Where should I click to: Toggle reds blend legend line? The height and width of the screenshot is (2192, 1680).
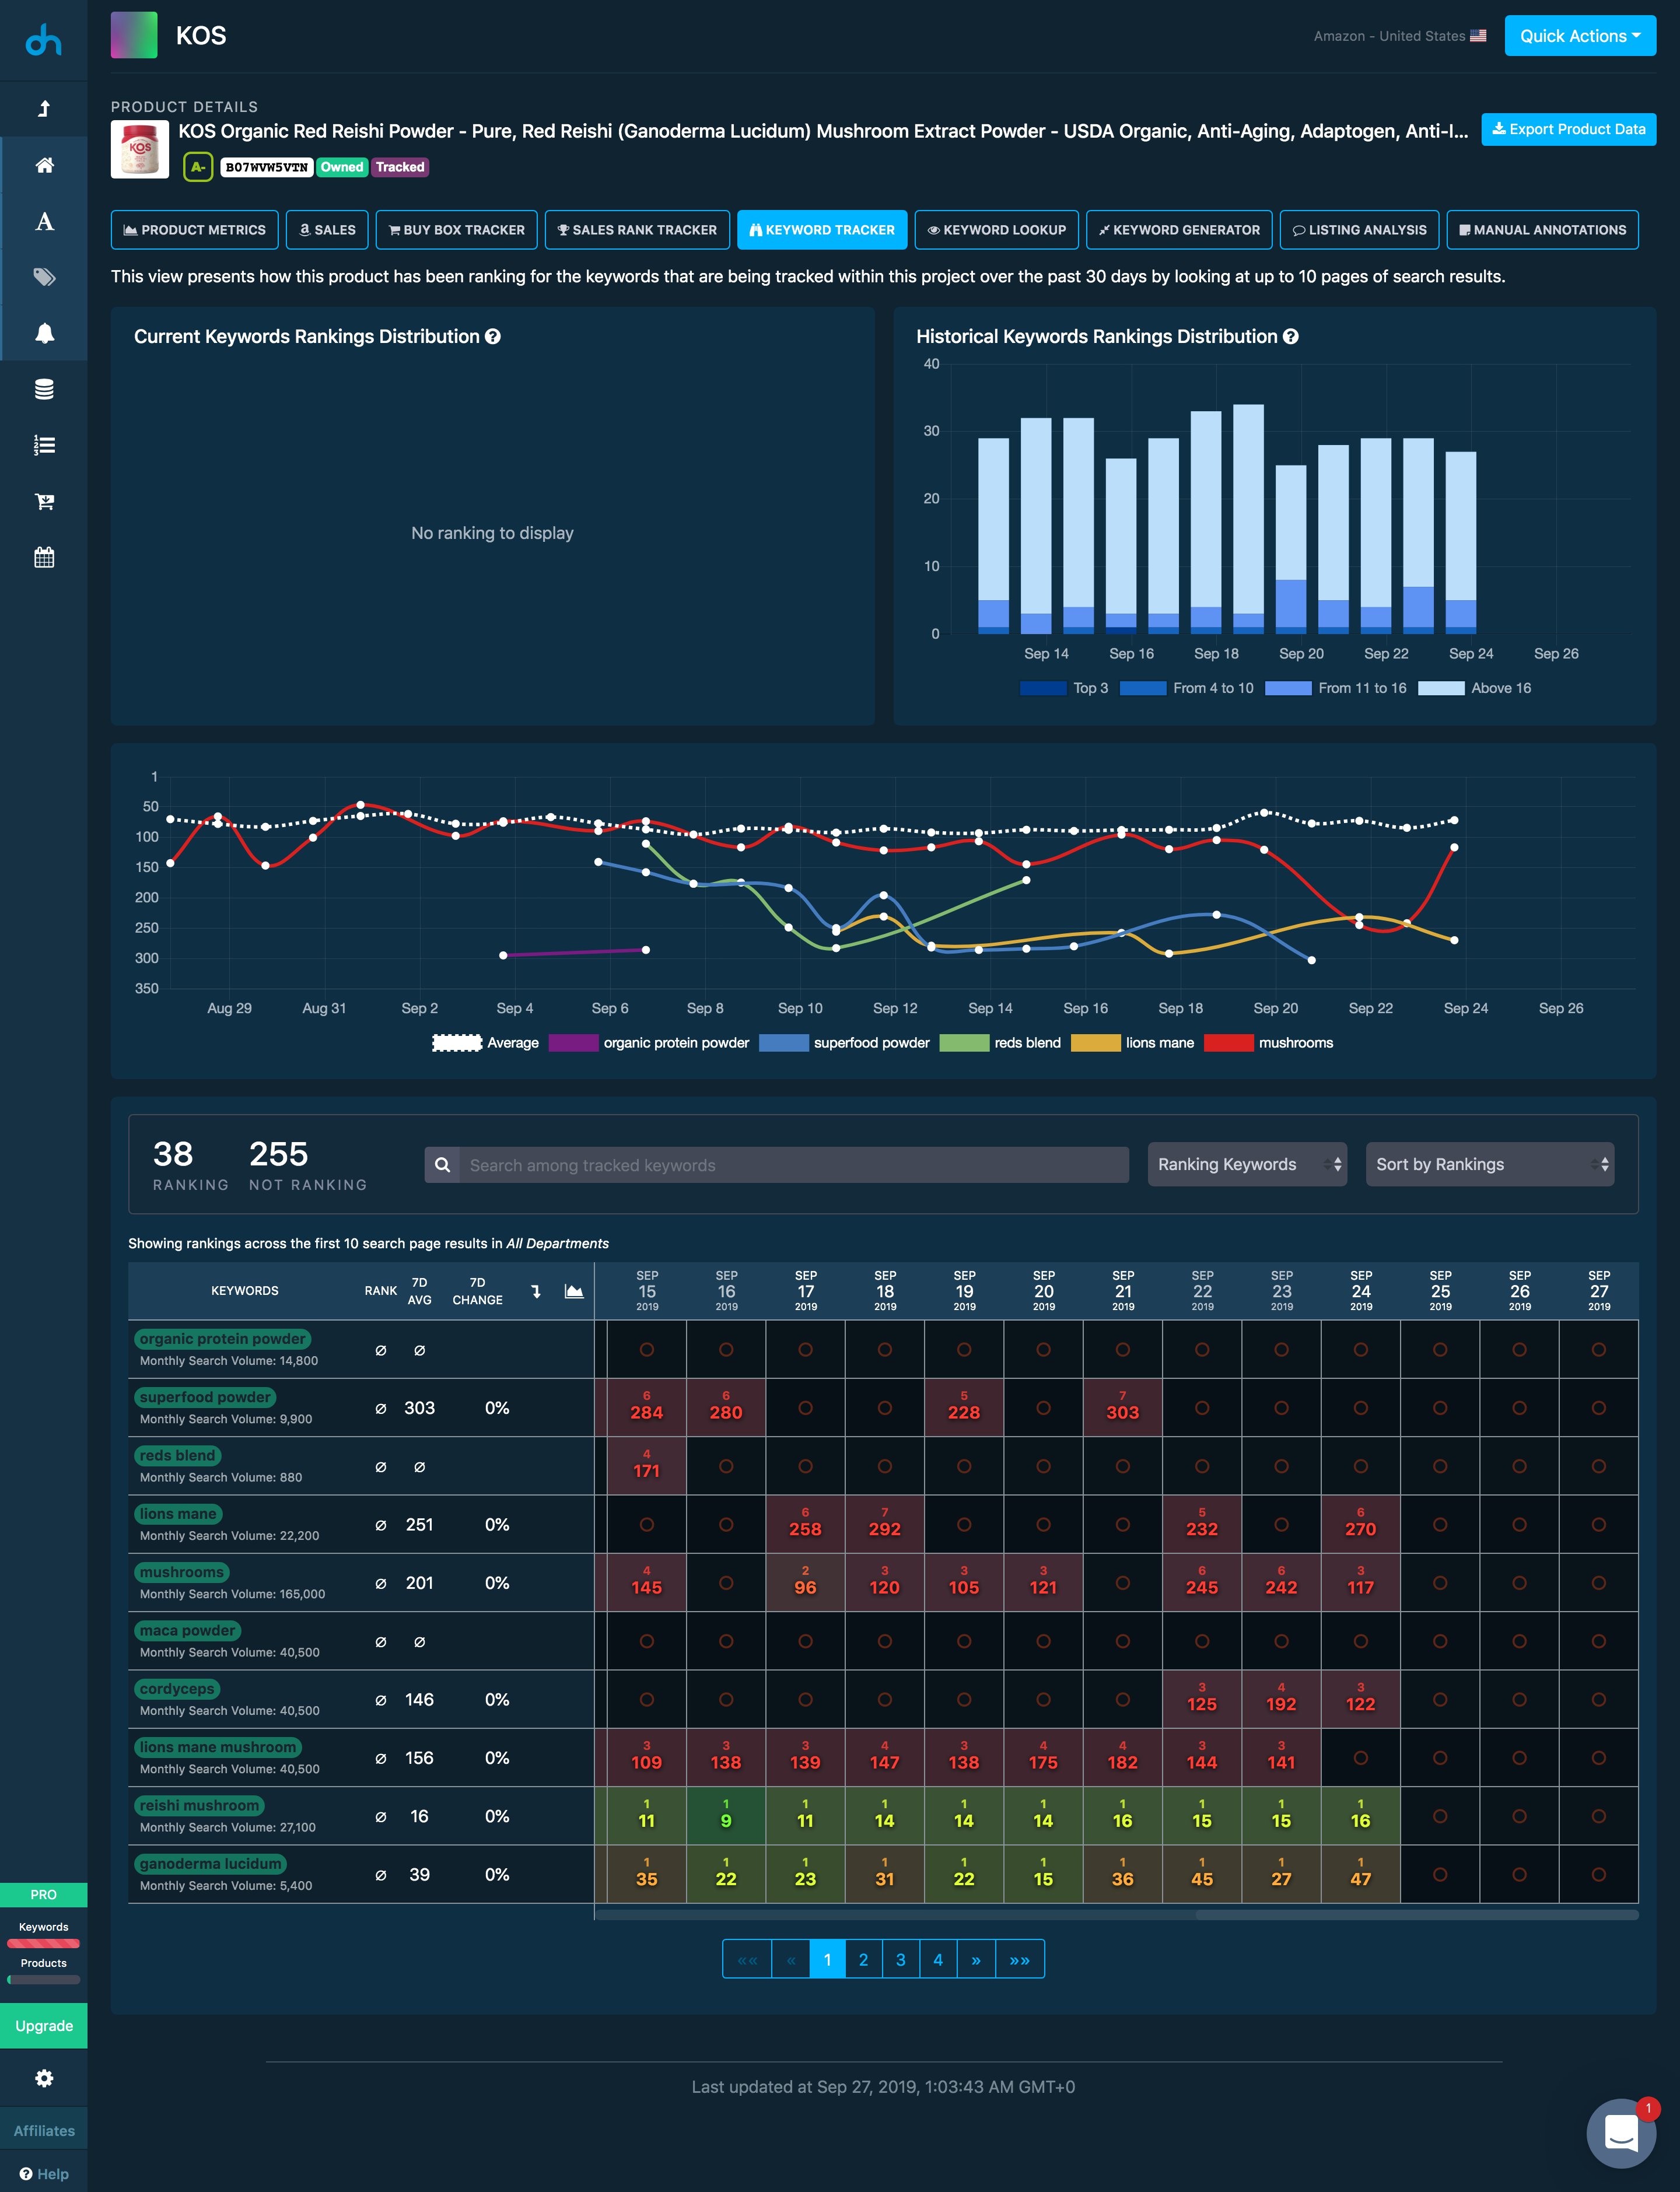click(x=1000, y=1043)
